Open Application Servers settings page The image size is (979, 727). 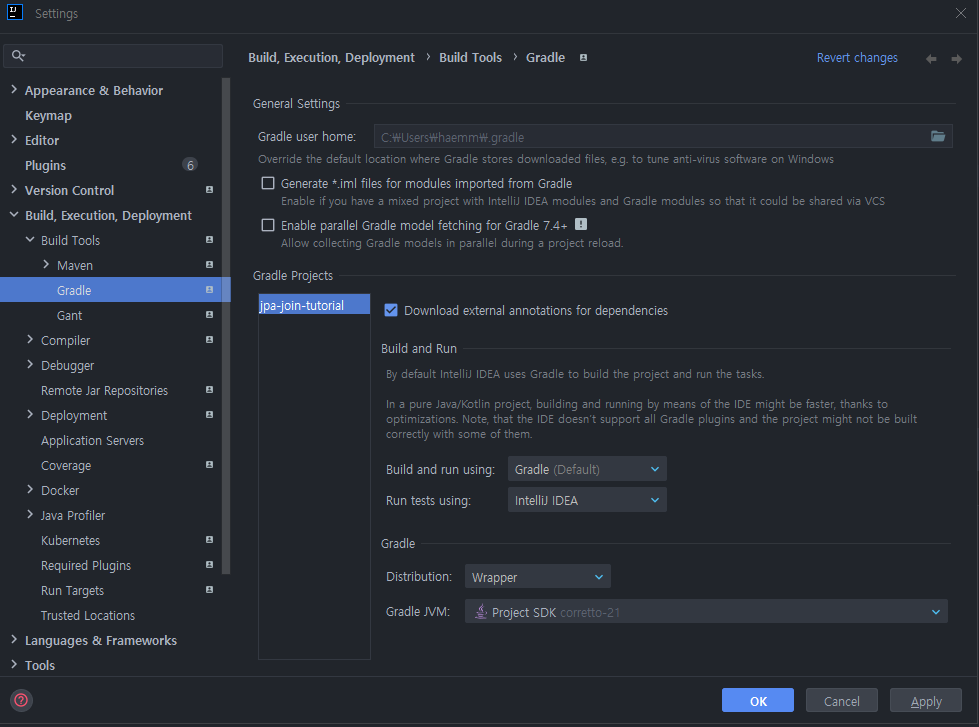tap(92, 440)
